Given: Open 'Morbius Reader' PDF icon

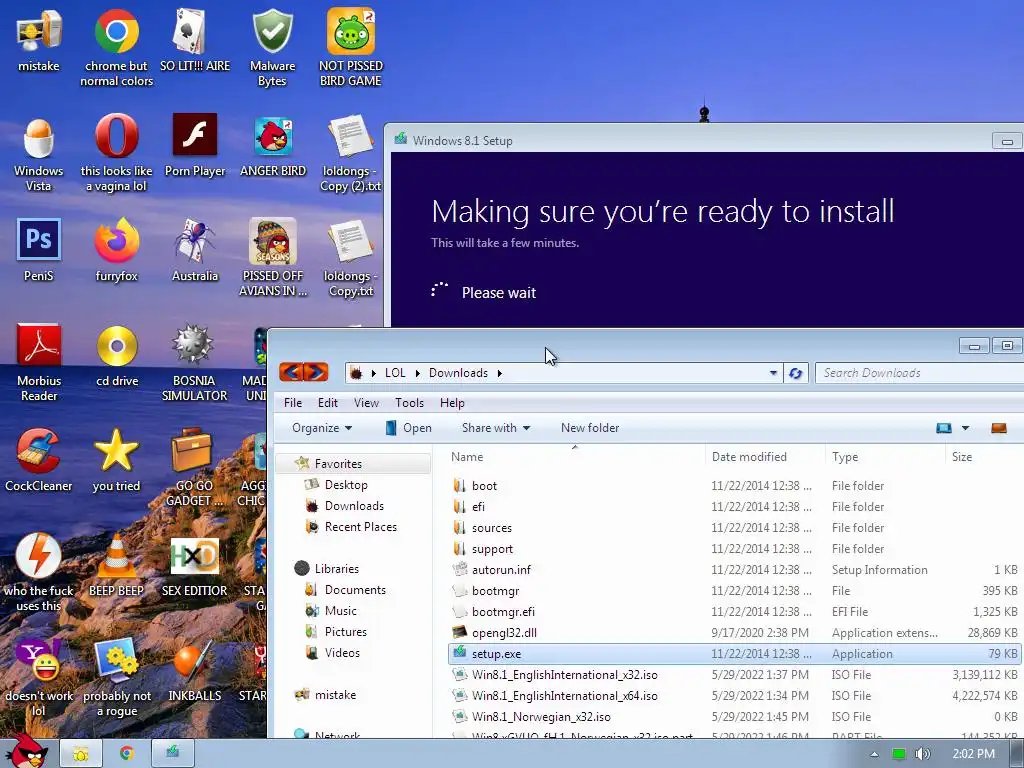Looking at the screenshot, I should [39, 363].
